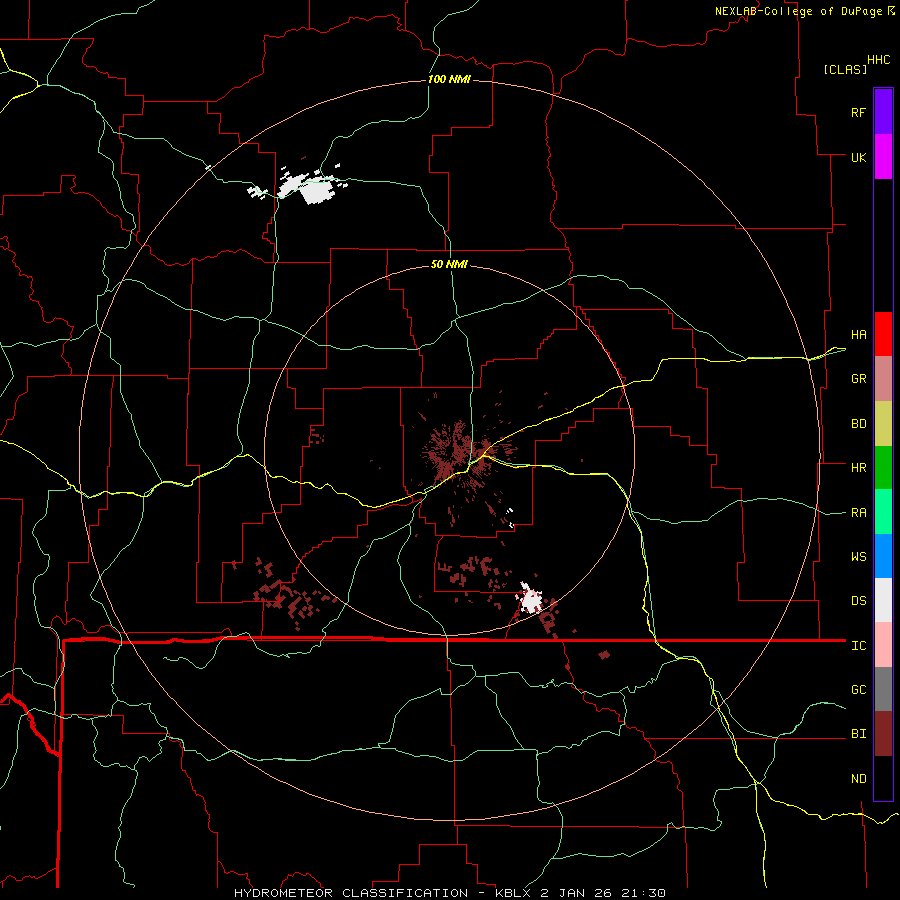900x900 pixels.
Task: Click the DS white legend swatch
Action: pyautogui.click(x=883, y=600)
